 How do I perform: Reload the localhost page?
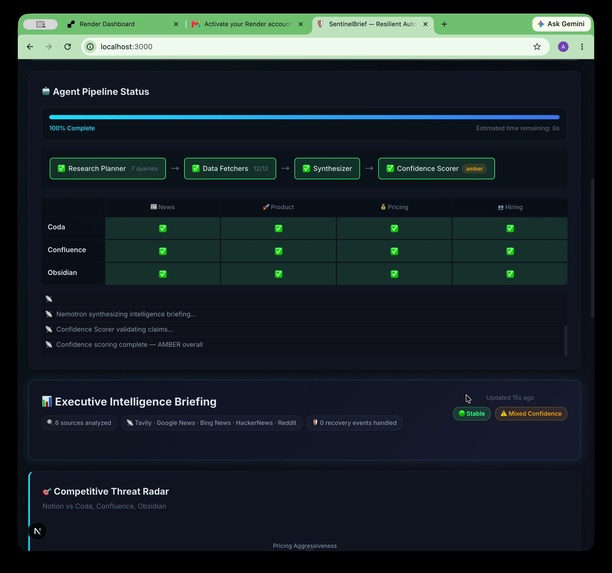pos(68,47)
